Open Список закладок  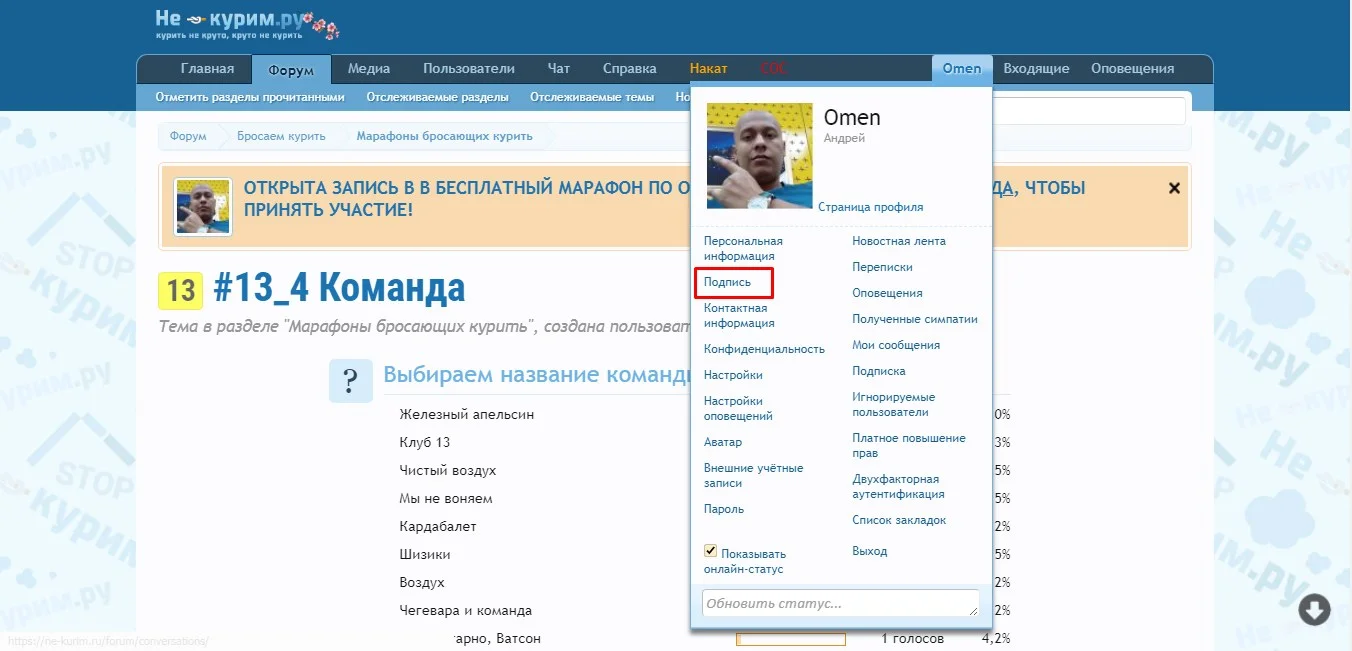point(899,520)
